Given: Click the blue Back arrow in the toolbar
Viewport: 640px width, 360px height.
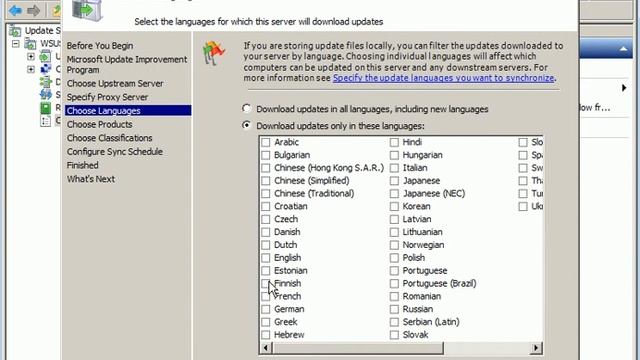Looking at the screenshot, I should click(x=16, y=10).
